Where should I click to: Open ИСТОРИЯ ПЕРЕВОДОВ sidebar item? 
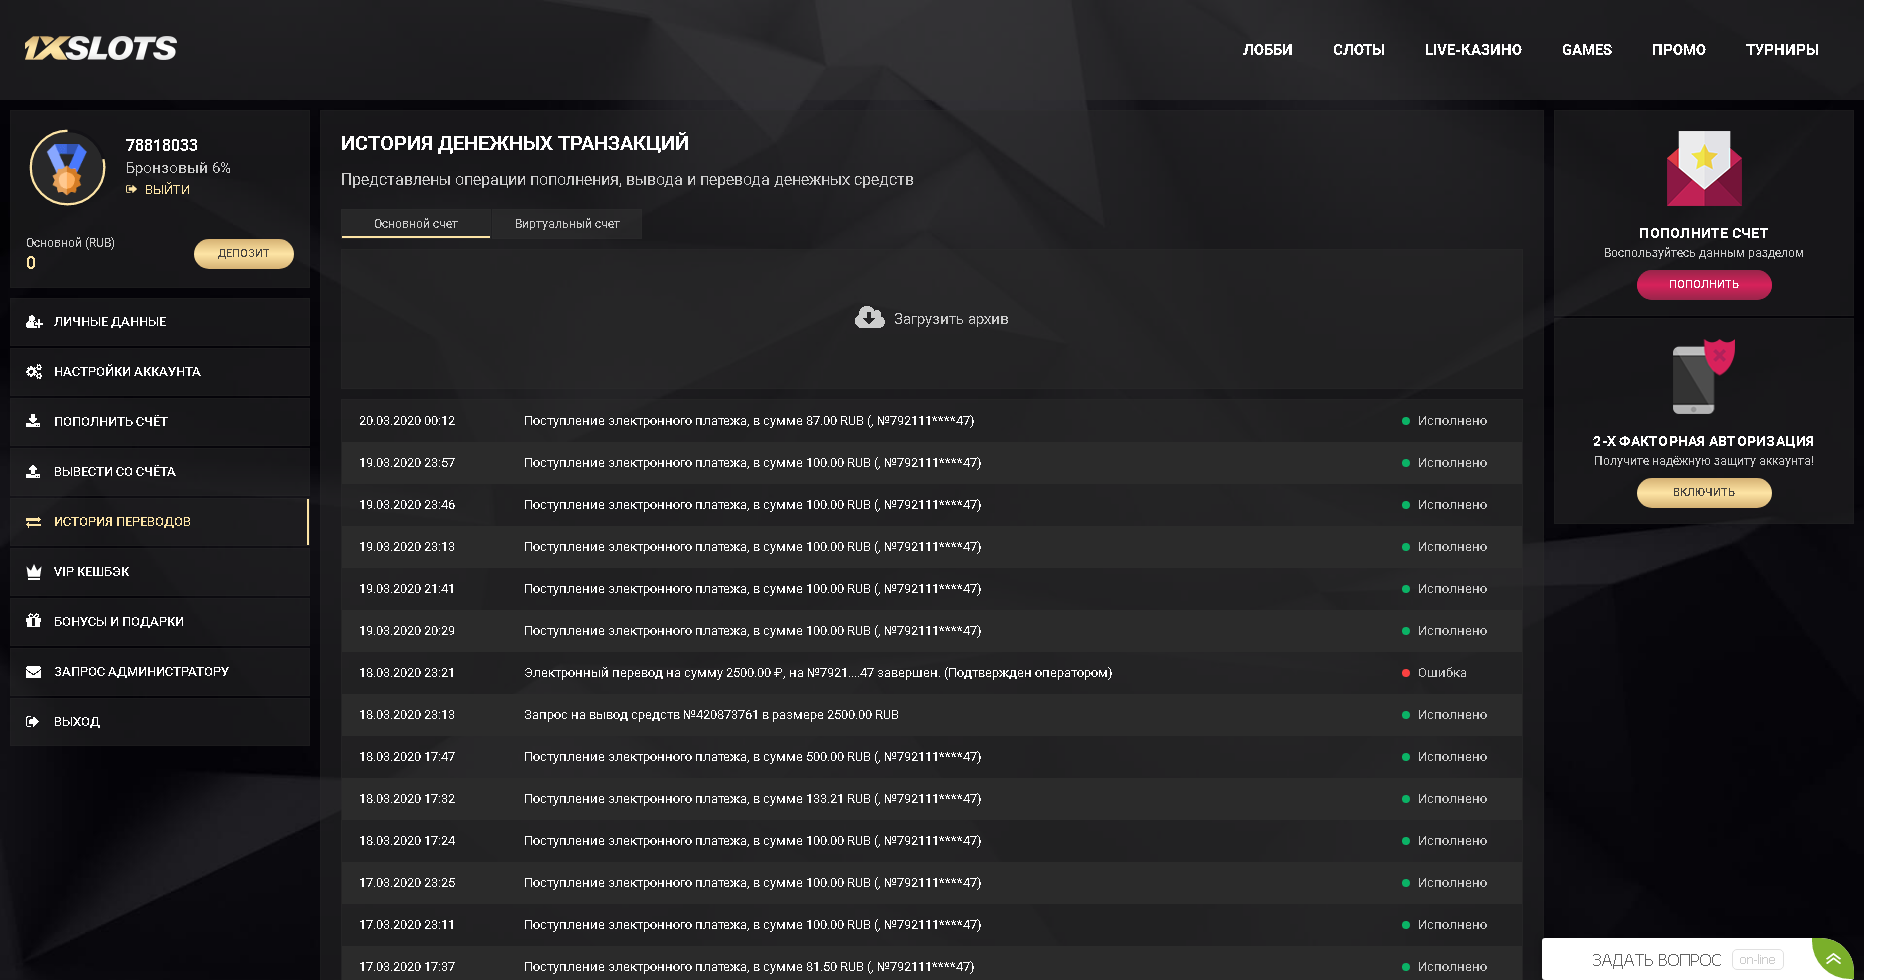pos(160,522)
